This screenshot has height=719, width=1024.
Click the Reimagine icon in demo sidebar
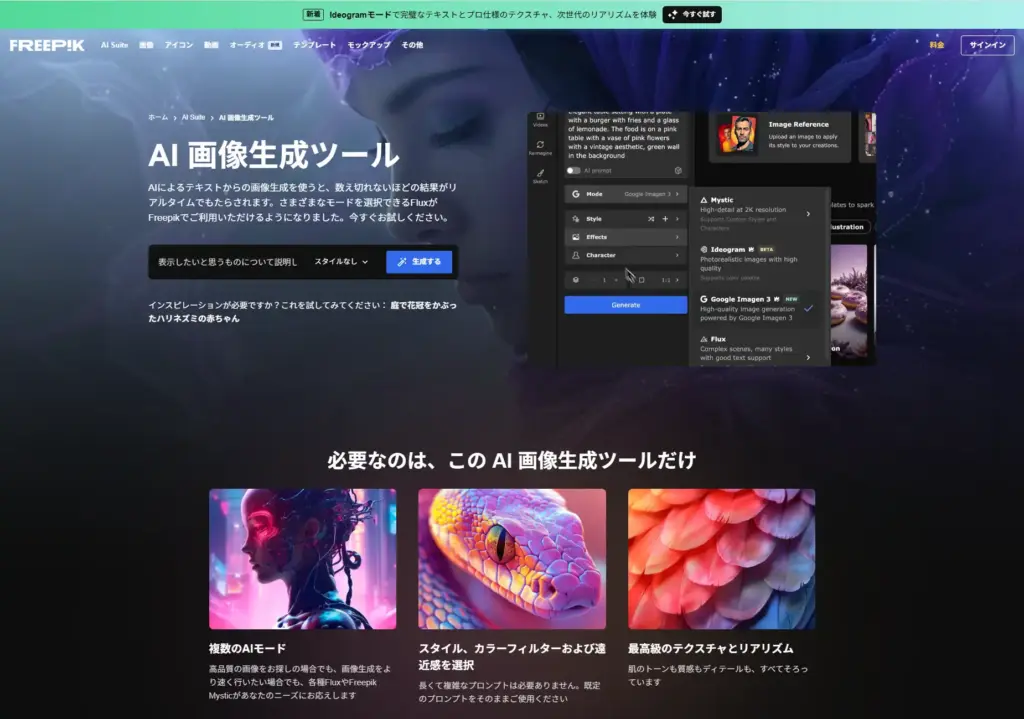pyautogui.click(x=540, y=148)
